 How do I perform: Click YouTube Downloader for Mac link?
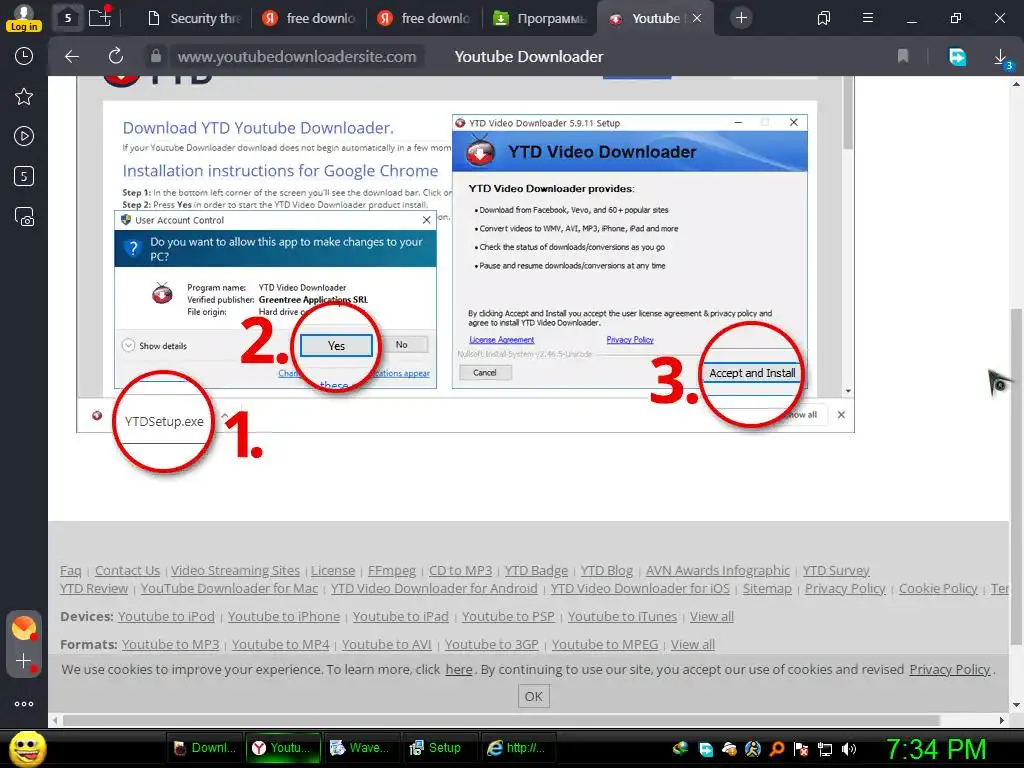pos(229,588)
